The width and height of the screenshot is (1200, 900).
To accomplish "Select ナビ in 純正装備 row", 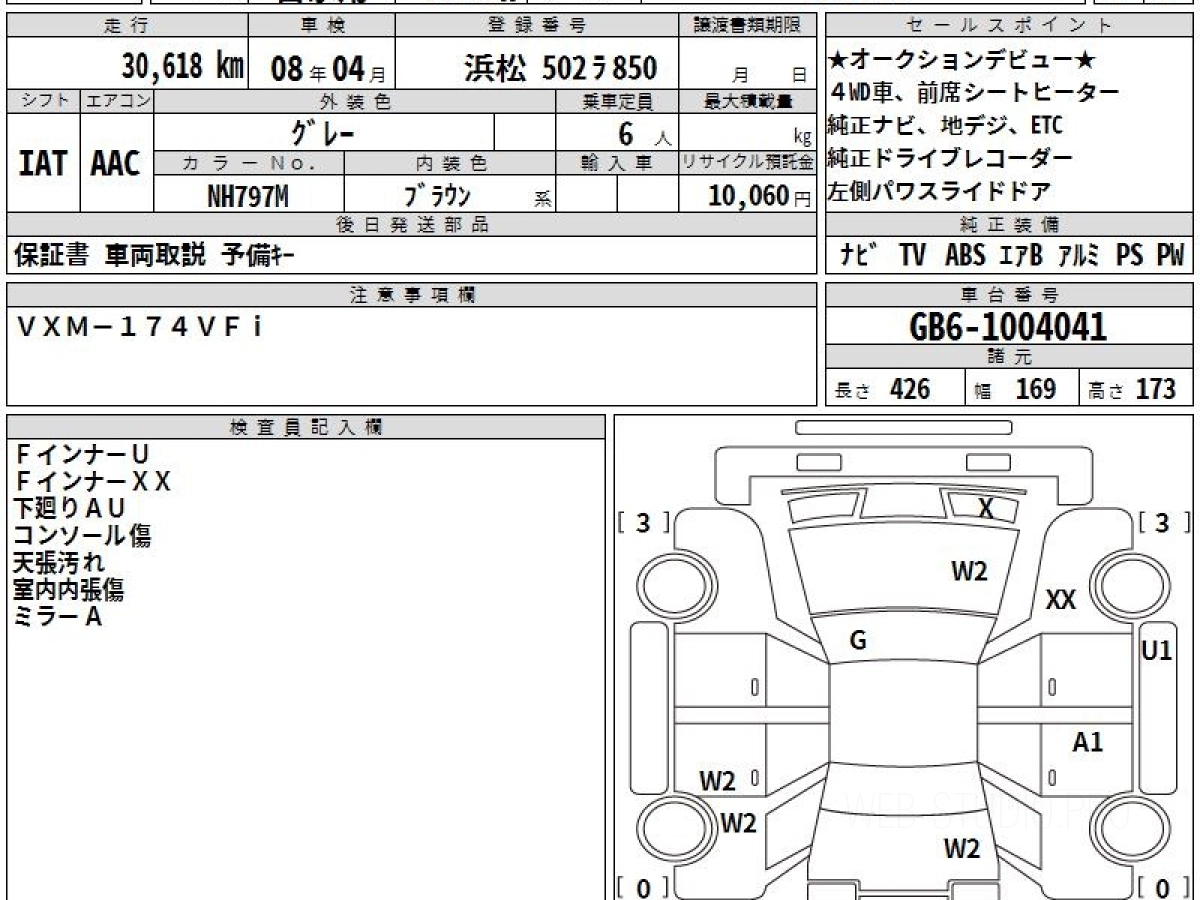I will 859,255.
